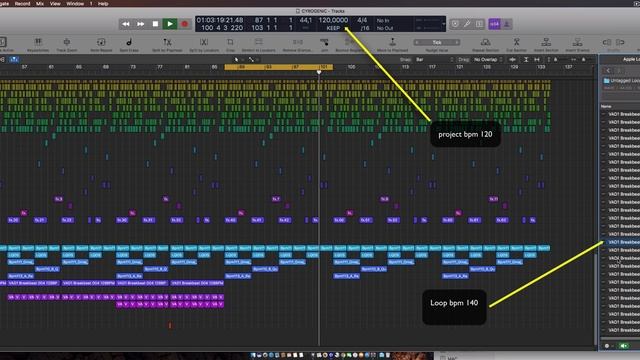
Task: Start recording with the red Record button
Action: point(184,24)
